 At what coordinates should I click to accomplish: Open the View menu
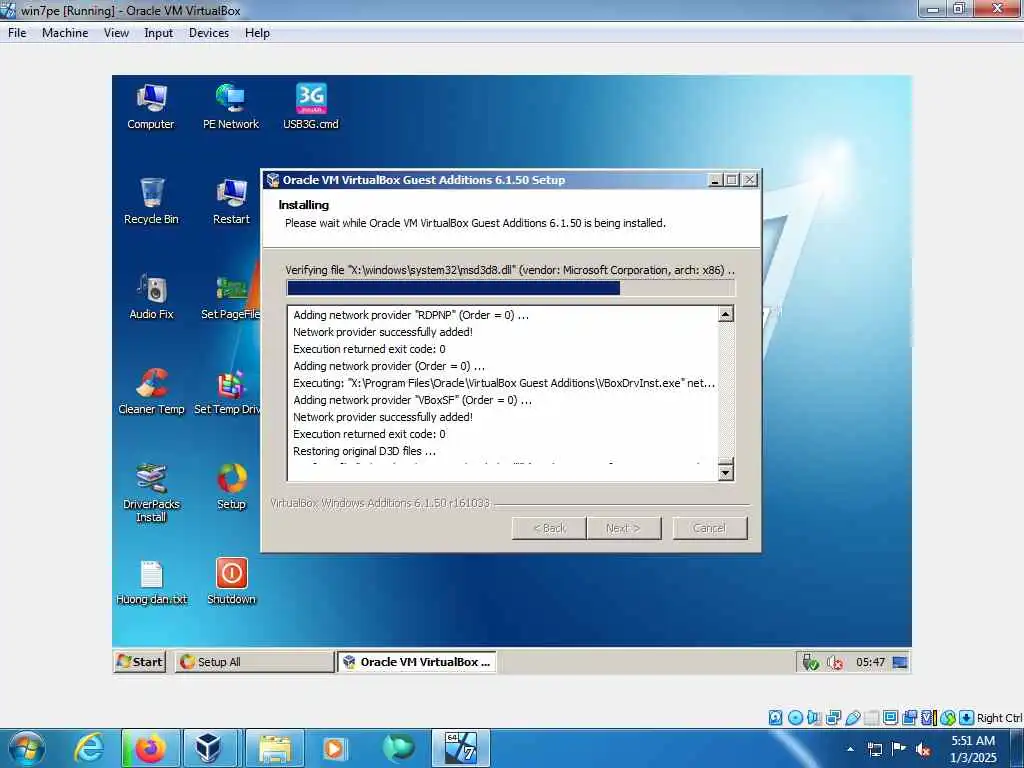point(116,33)
